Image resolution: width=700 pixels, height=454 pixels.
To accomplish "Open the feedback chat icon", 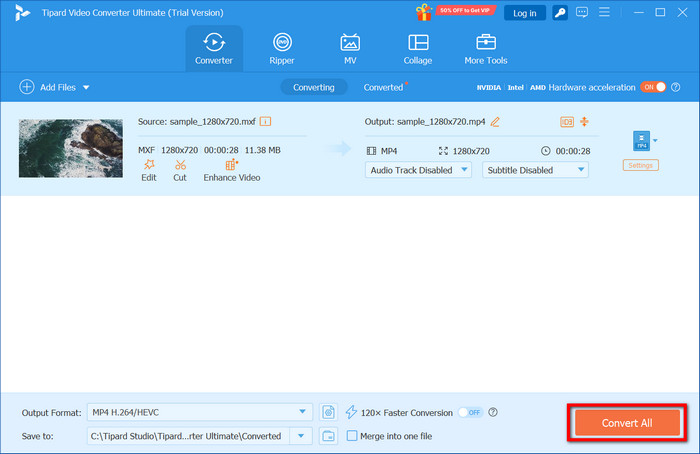I will (x=582, y=12).
